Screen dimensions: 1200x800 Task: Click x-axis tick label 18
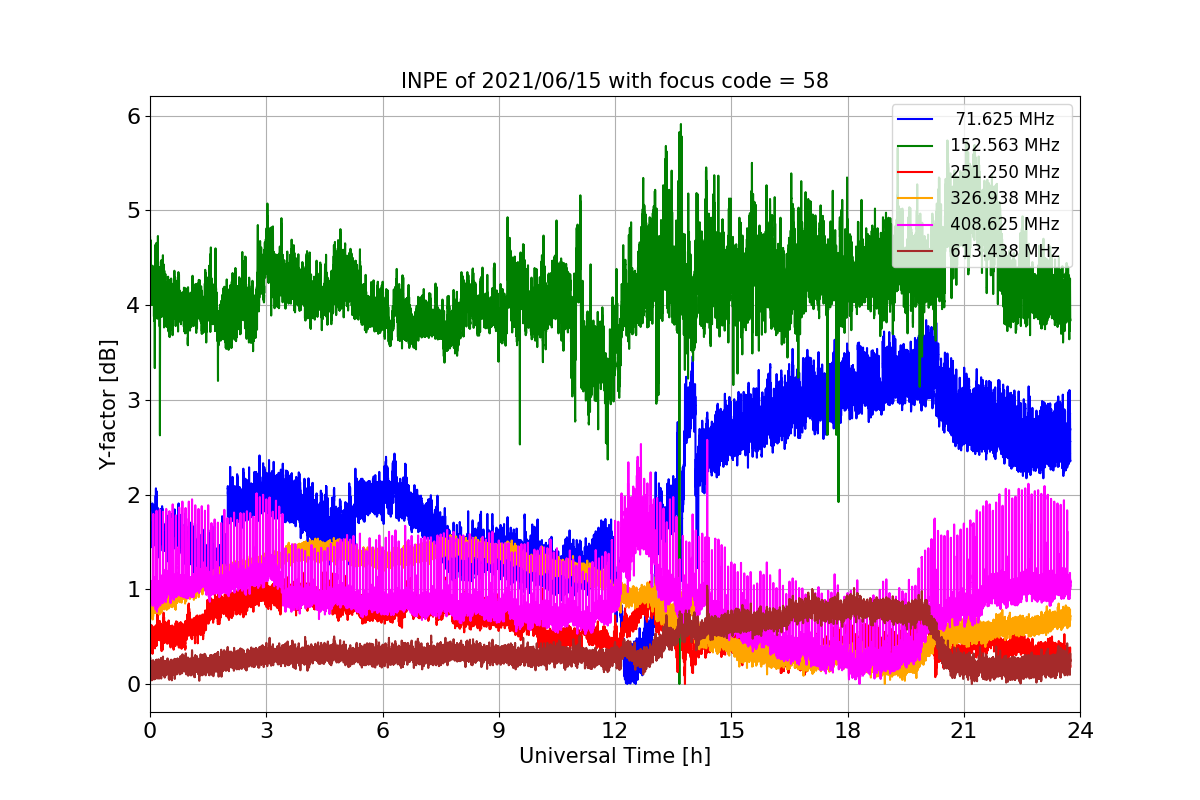click(x=848, y=731)
